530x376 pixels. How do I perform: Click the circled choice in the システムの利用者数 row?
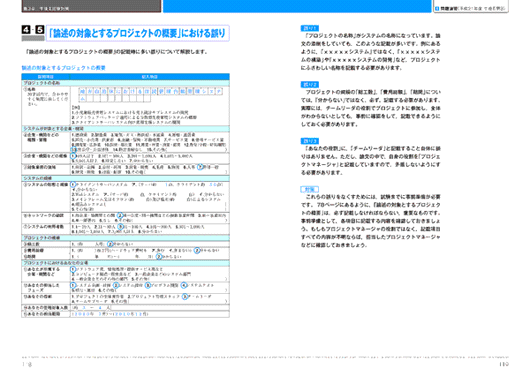(121, 227)
